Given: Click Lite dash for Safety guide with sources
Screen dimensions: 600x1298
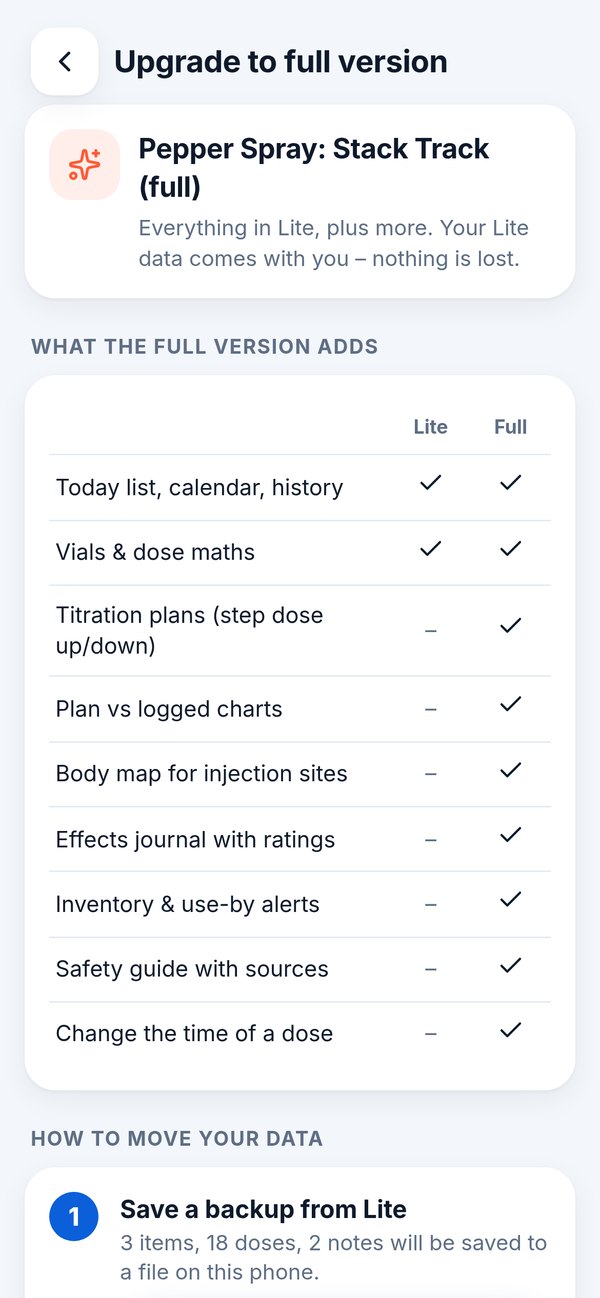Looking at the screenshot, I should click(x=430, y=969).
